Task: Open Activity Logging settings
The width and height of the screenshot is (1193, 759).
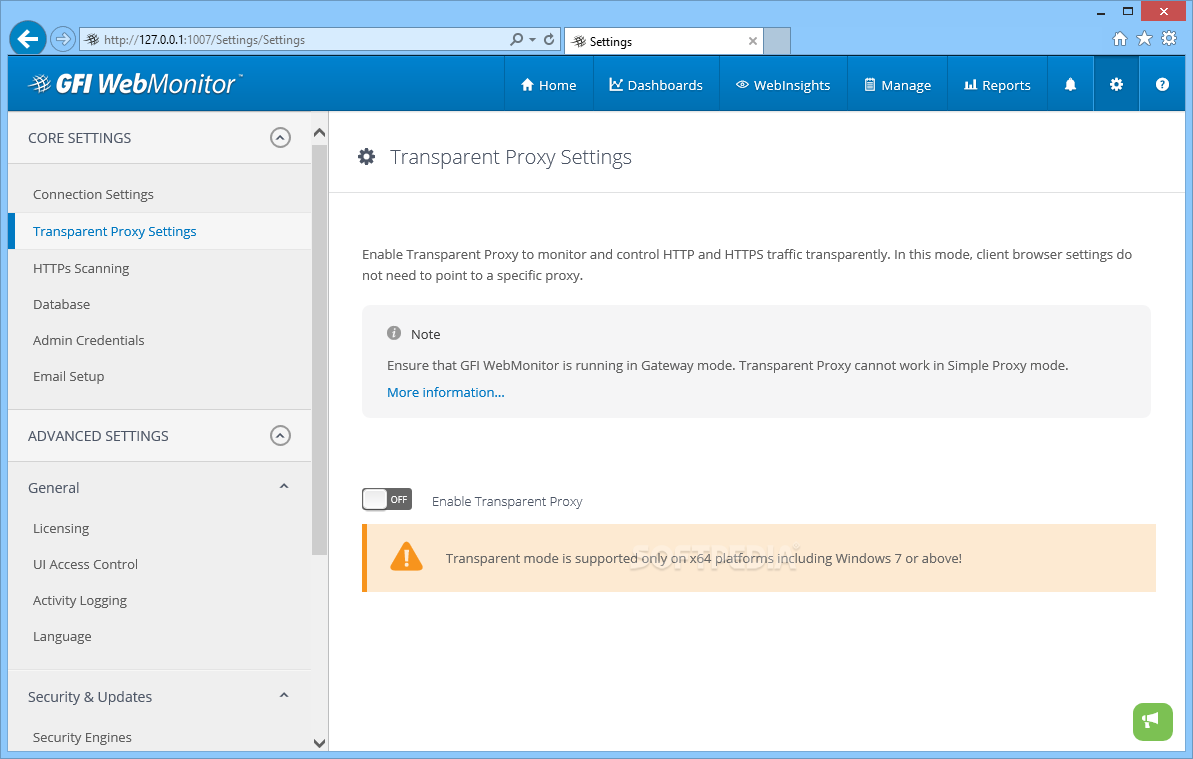Action: click(x=80, y=601)
